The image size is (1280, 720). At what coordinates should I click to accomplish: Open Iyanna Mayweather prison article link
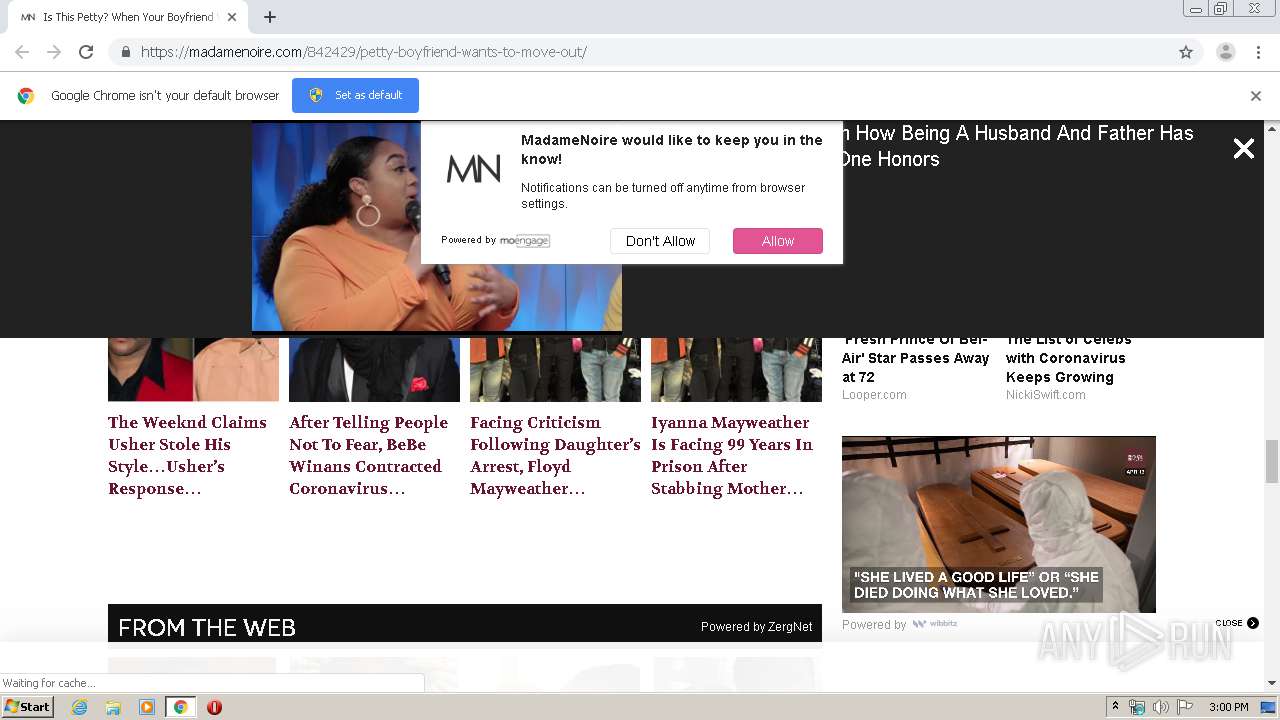(732, 455)
